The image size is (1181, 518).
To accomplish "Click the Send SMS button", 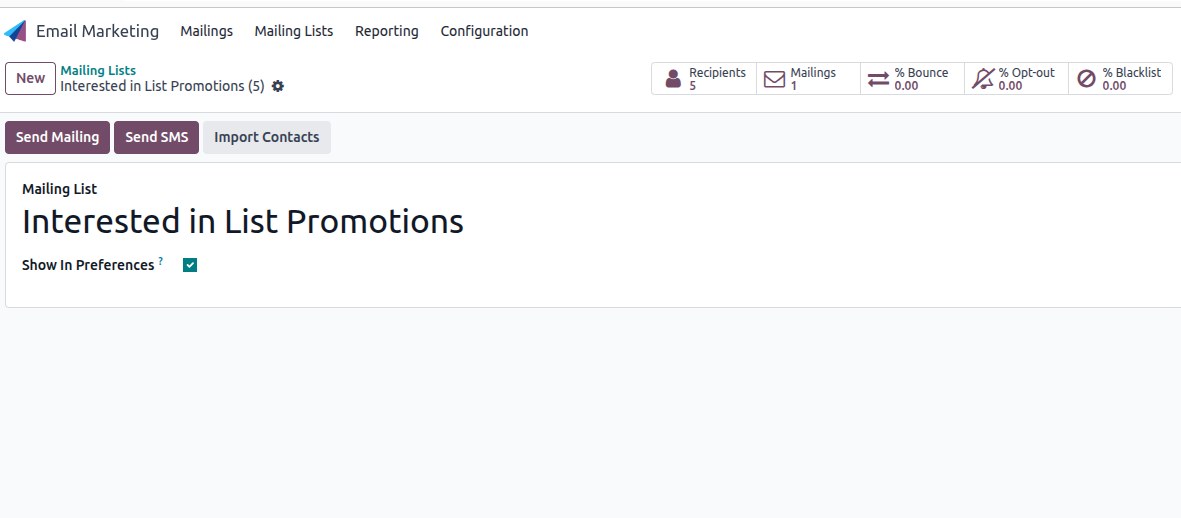I will pos(157,137).
